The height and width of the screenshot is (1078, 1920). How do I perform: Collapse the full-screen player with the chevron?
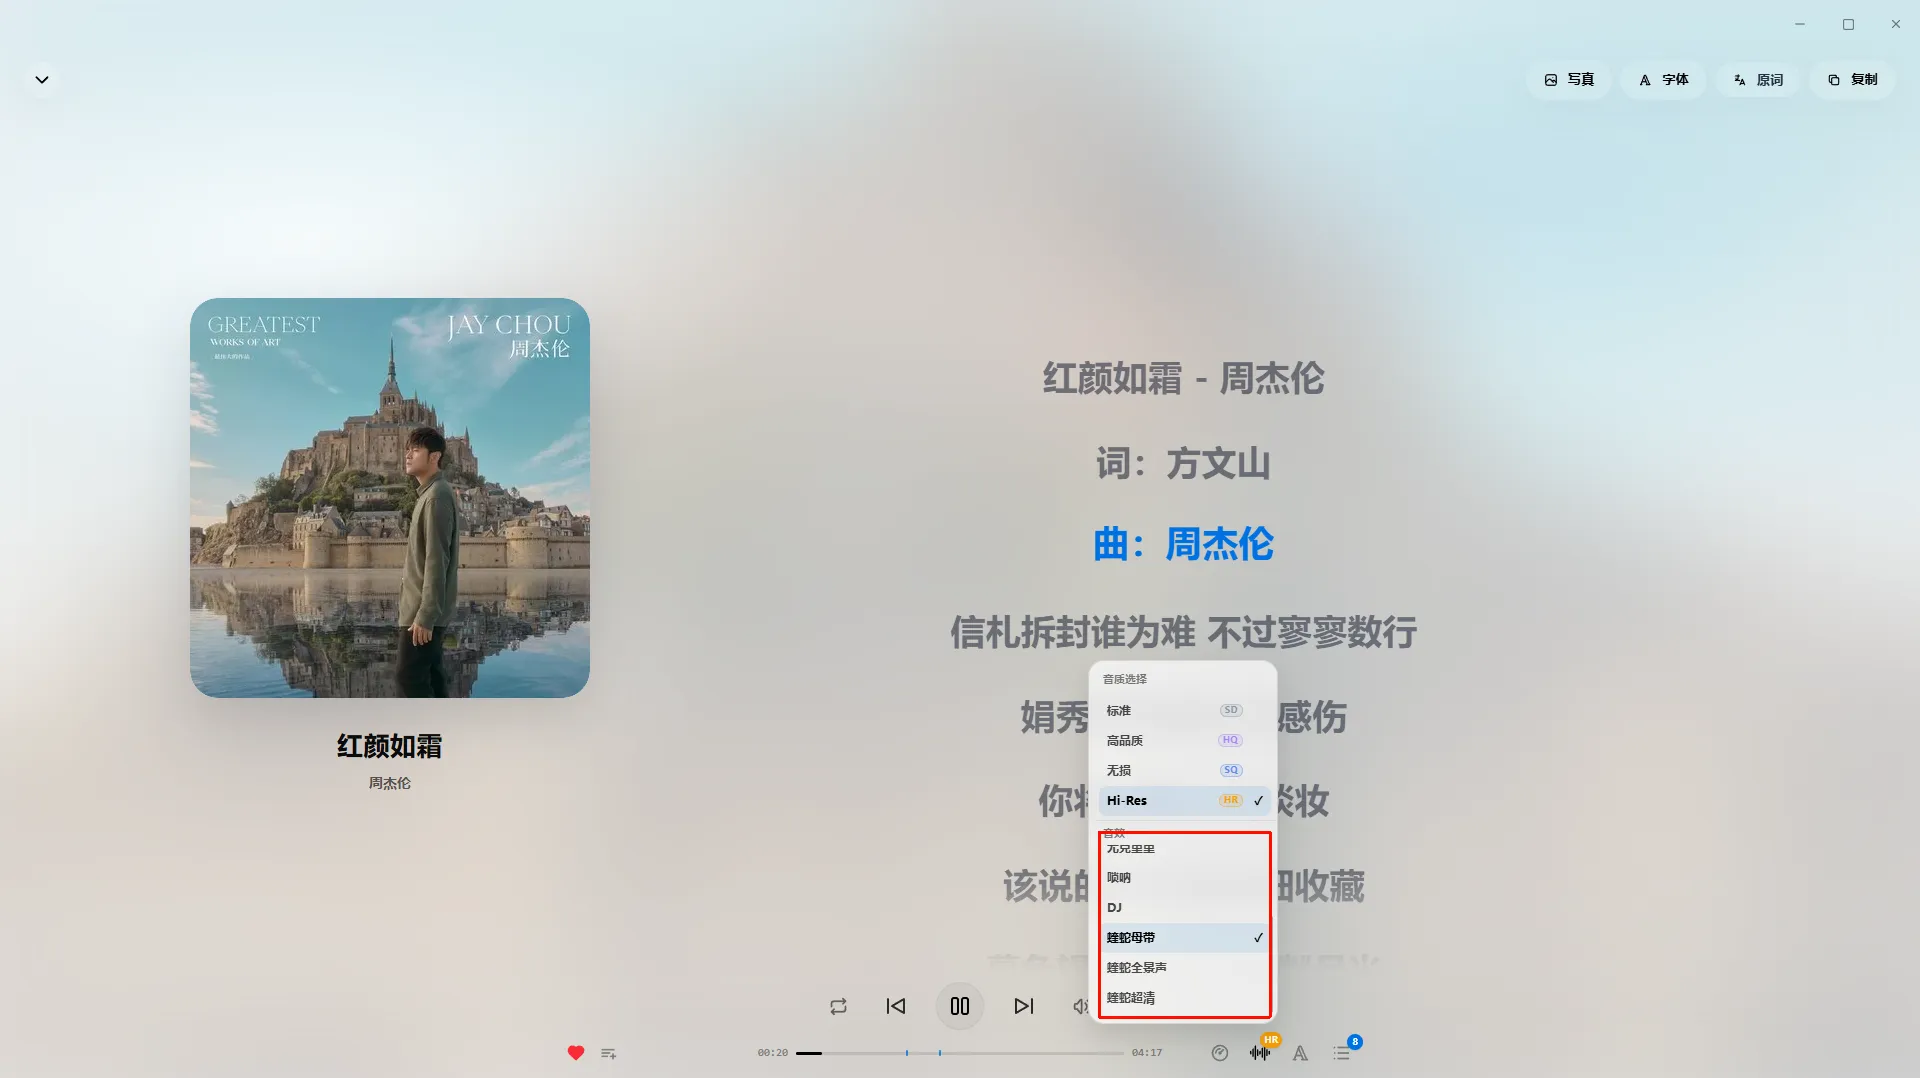[x=42, y=80]
